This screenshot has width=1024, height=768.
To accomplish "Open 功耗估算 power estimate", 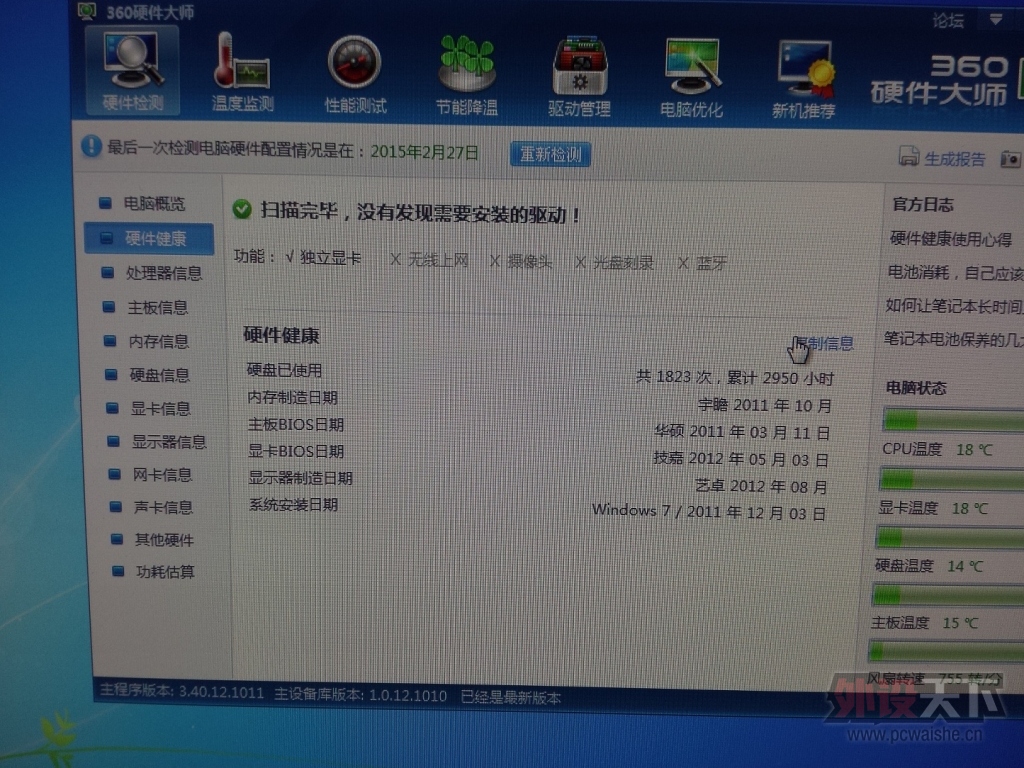I will click(165, 572).
